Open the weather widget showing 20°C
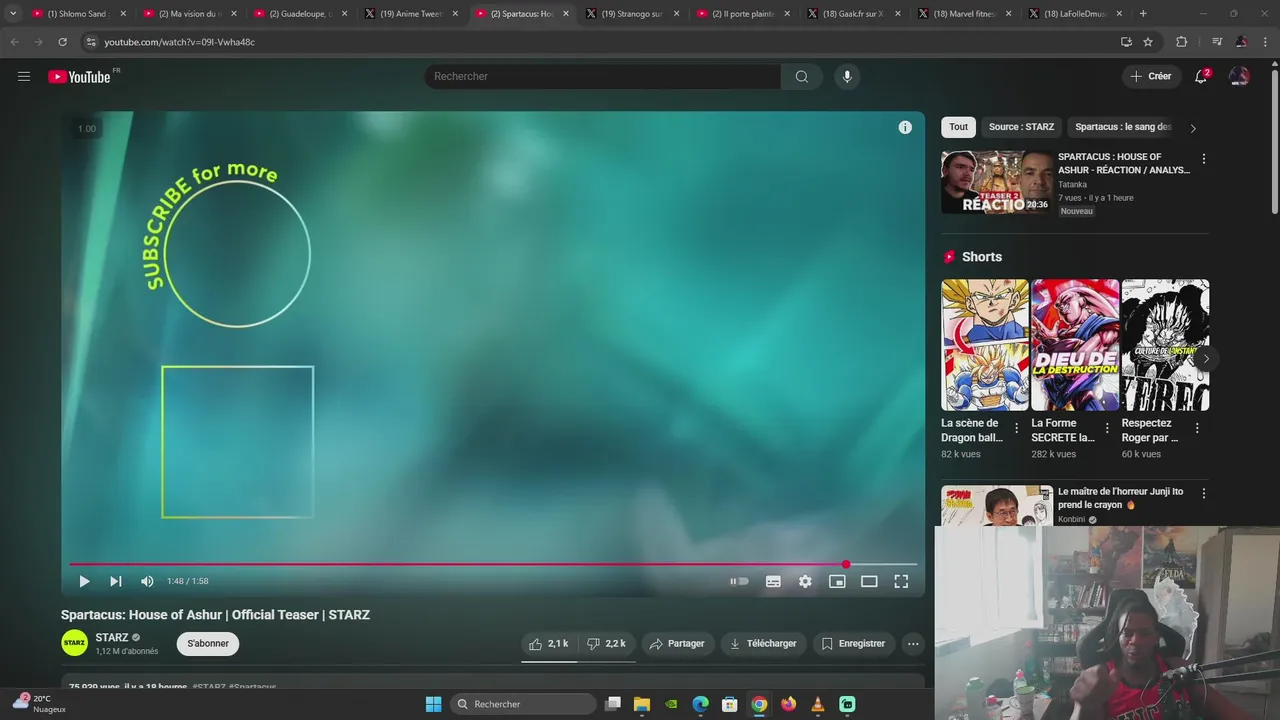The height and width of the screenshot is (720, 1280). (x=38, y=704)
